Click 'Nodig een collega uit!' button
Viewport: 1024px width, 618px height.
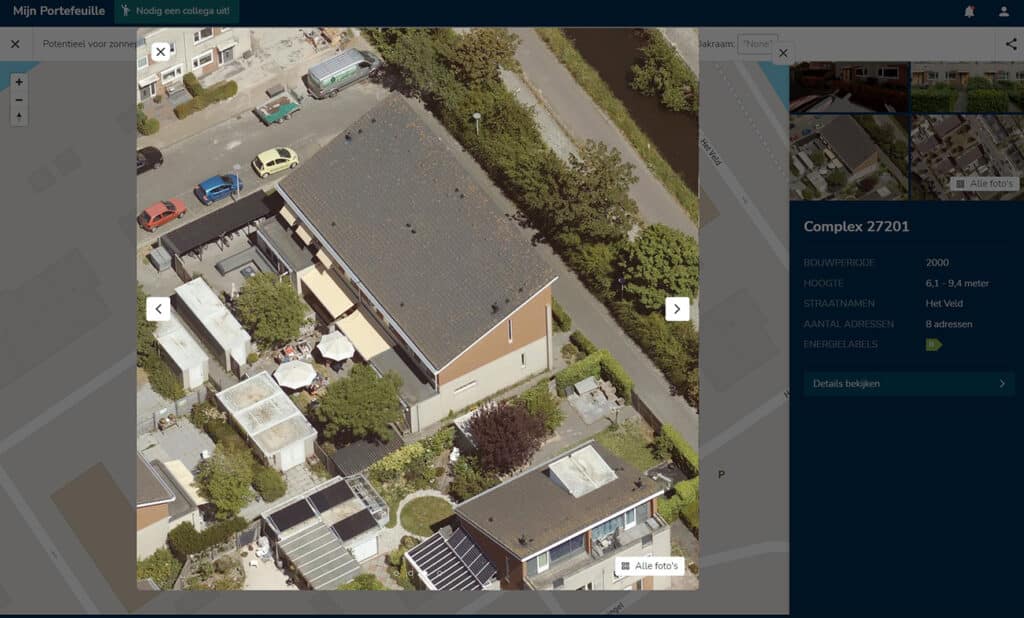(x=176, y=12)
